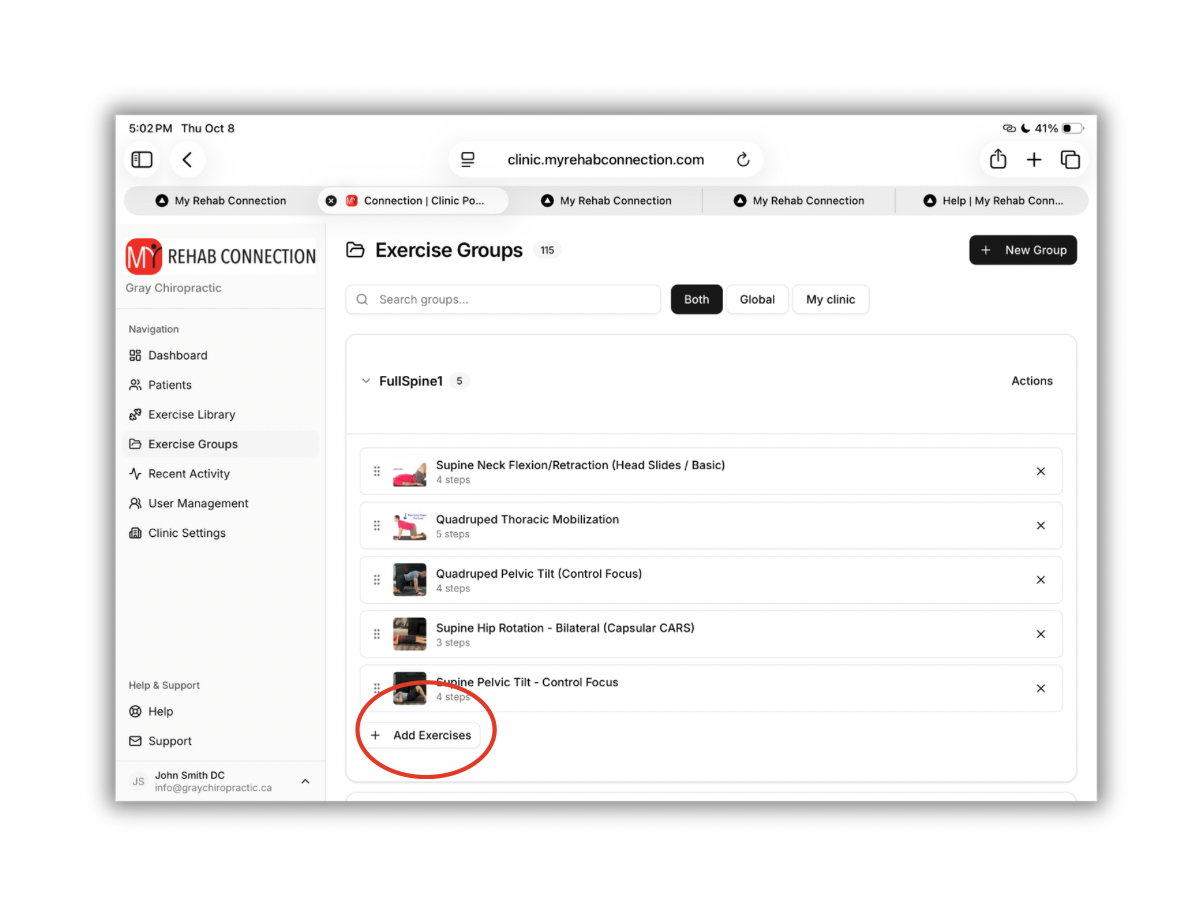Screen dimensions: 1200x900
Task: Open Exercise Library in navigation
Action: click(x=221, y=414)
